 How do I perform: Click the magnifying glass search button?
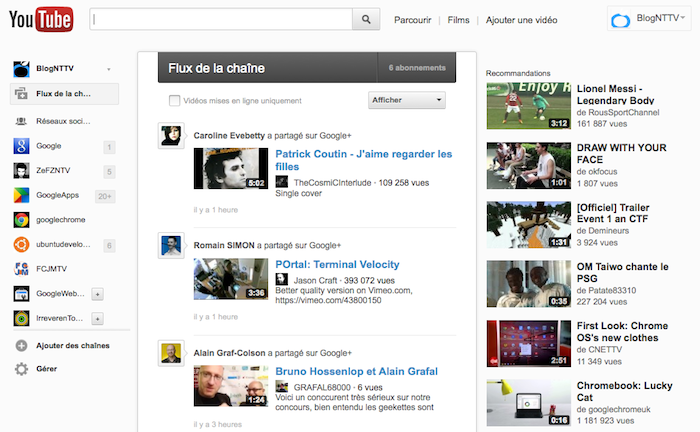(x=366, y=19)
